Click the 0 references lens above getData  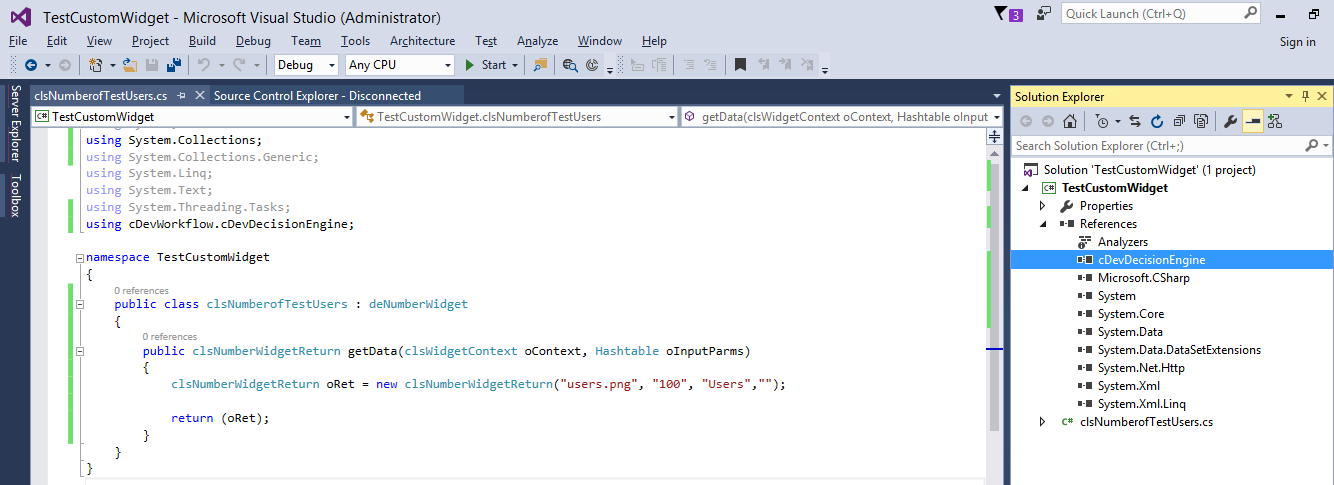169,337
